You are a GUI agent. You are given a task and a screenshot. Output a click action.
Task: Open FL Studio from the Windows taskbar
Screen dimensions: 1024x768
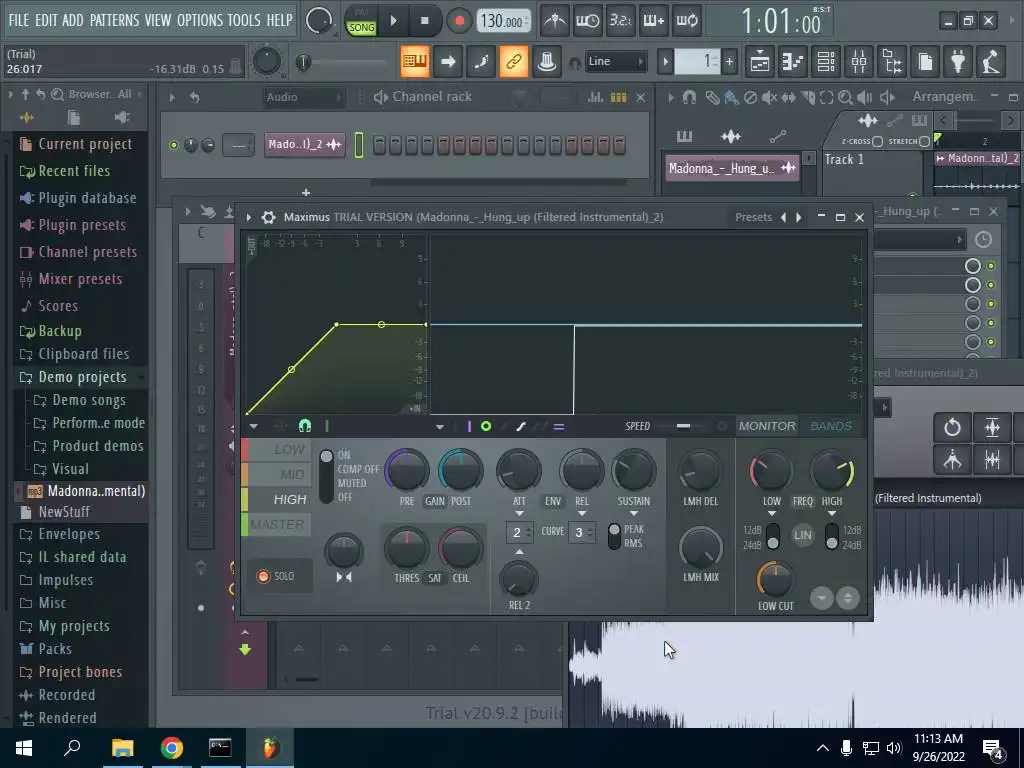270,748
